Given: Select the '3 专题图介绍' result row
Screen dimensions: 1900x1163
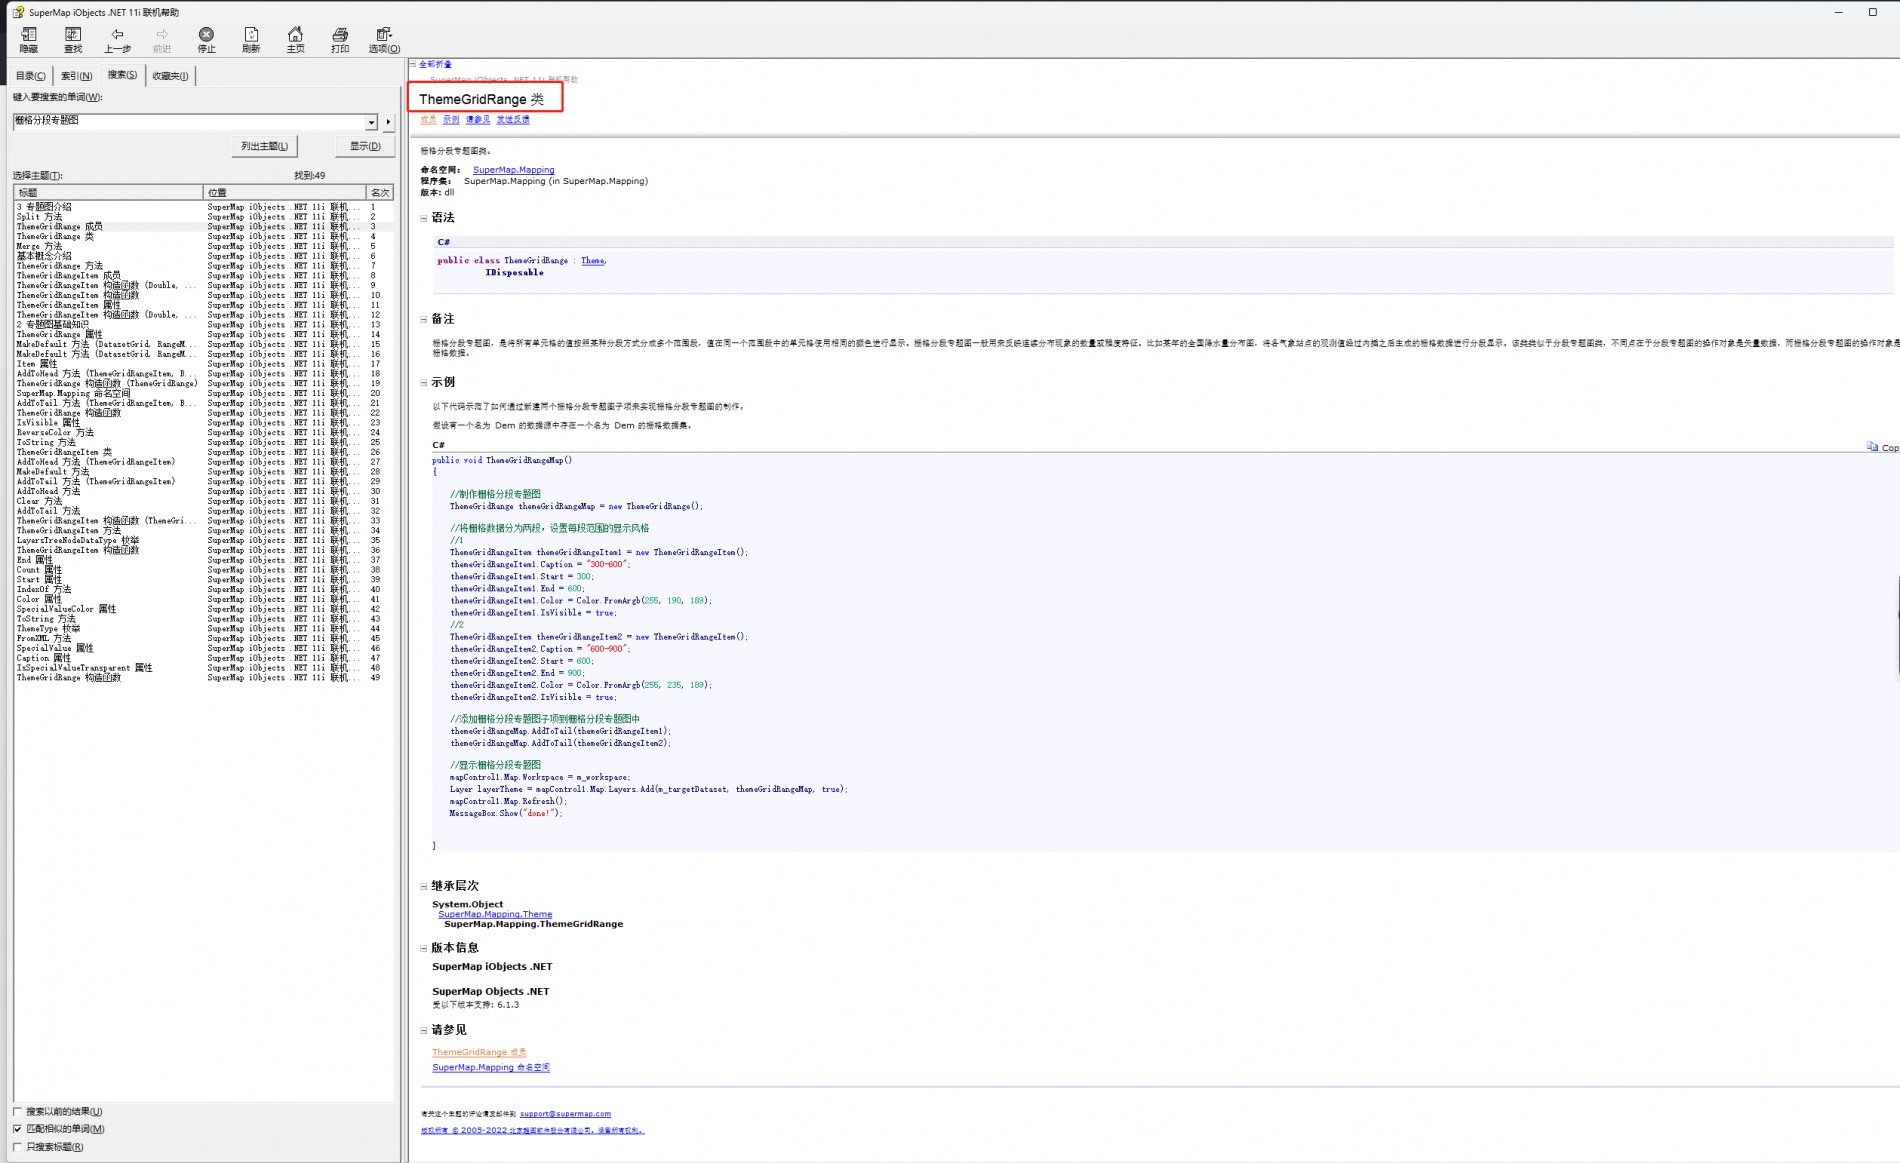Looking at the screenshot, I should point(204,207).
